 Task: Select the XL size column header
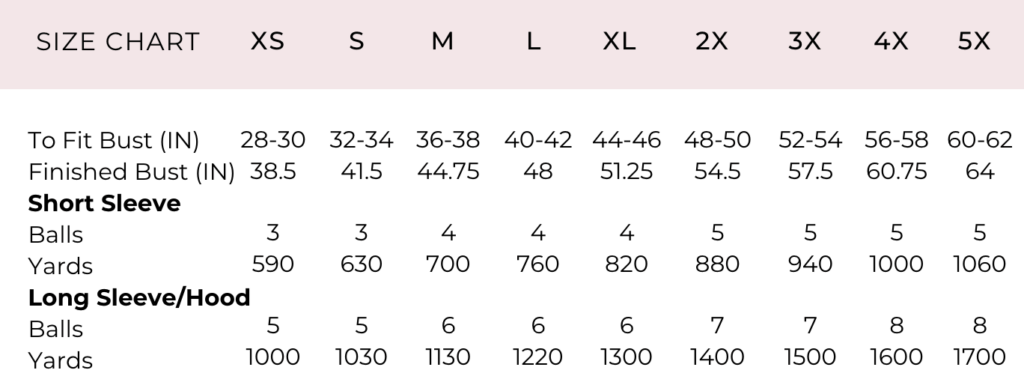pyautogui.click(x=618, y=42)
